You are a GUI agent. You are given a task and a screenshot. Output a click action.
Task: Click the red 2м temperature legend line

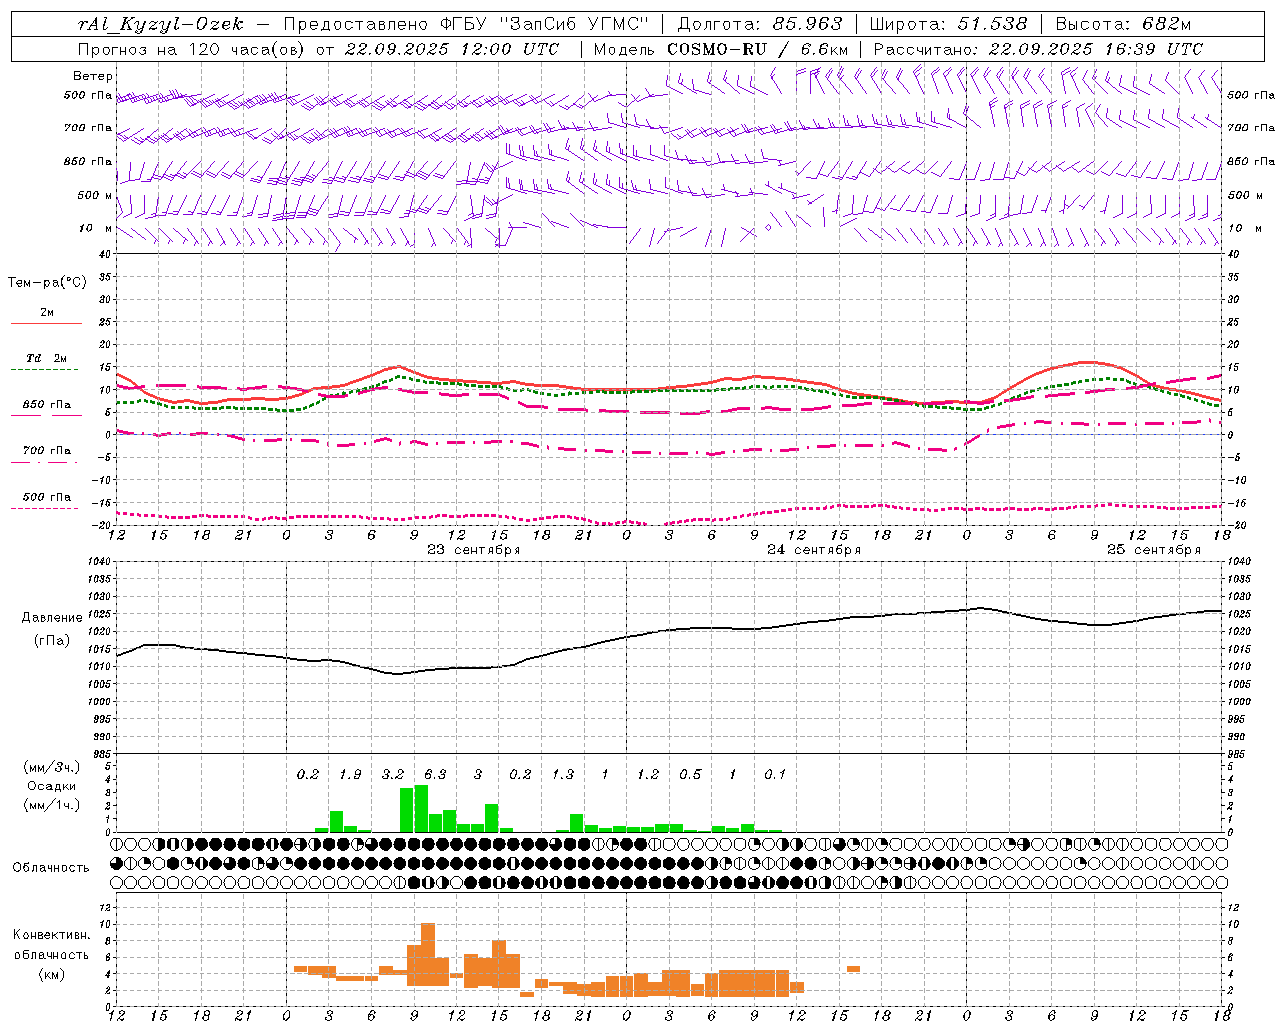pos(46,323)
